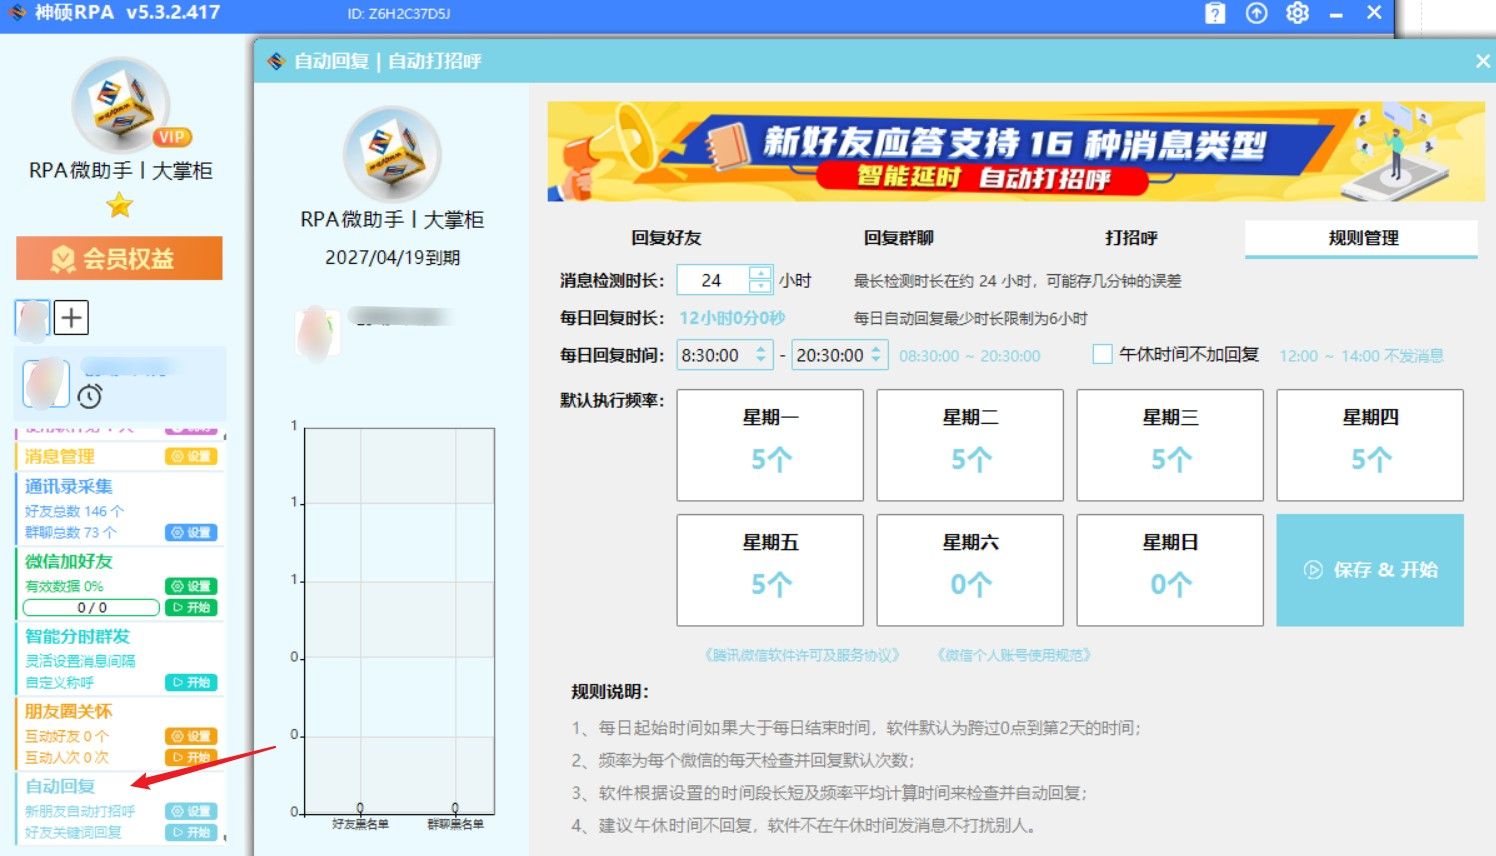The image size is (1496, 856).
Task: Click the 会员权益 button
Action: (x=119, y=259)
